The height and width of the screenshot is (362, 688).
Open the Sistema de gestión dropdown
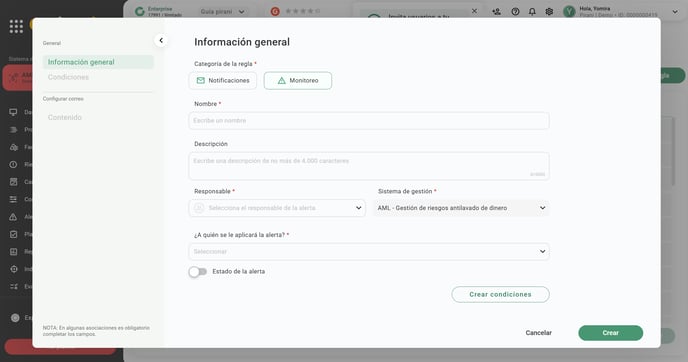point(461,208)
